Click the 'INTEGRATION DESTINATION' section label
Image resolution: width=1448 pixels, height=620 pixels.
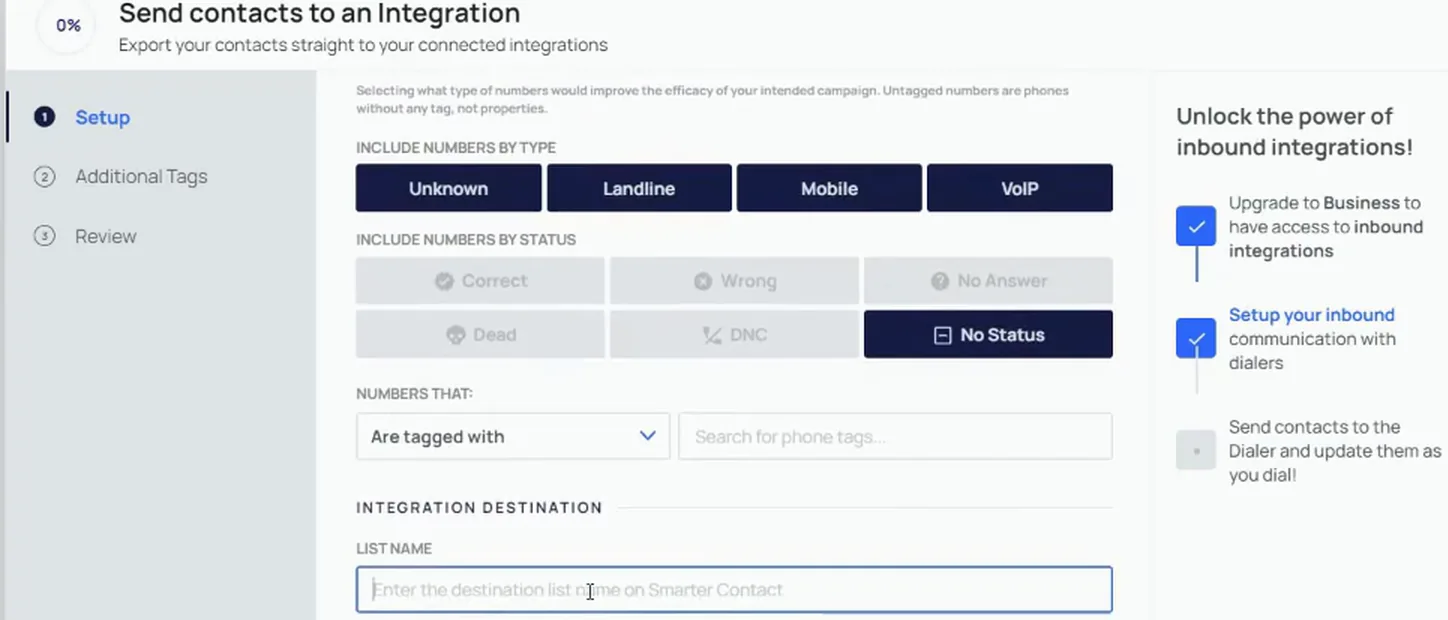coord(479,507)
